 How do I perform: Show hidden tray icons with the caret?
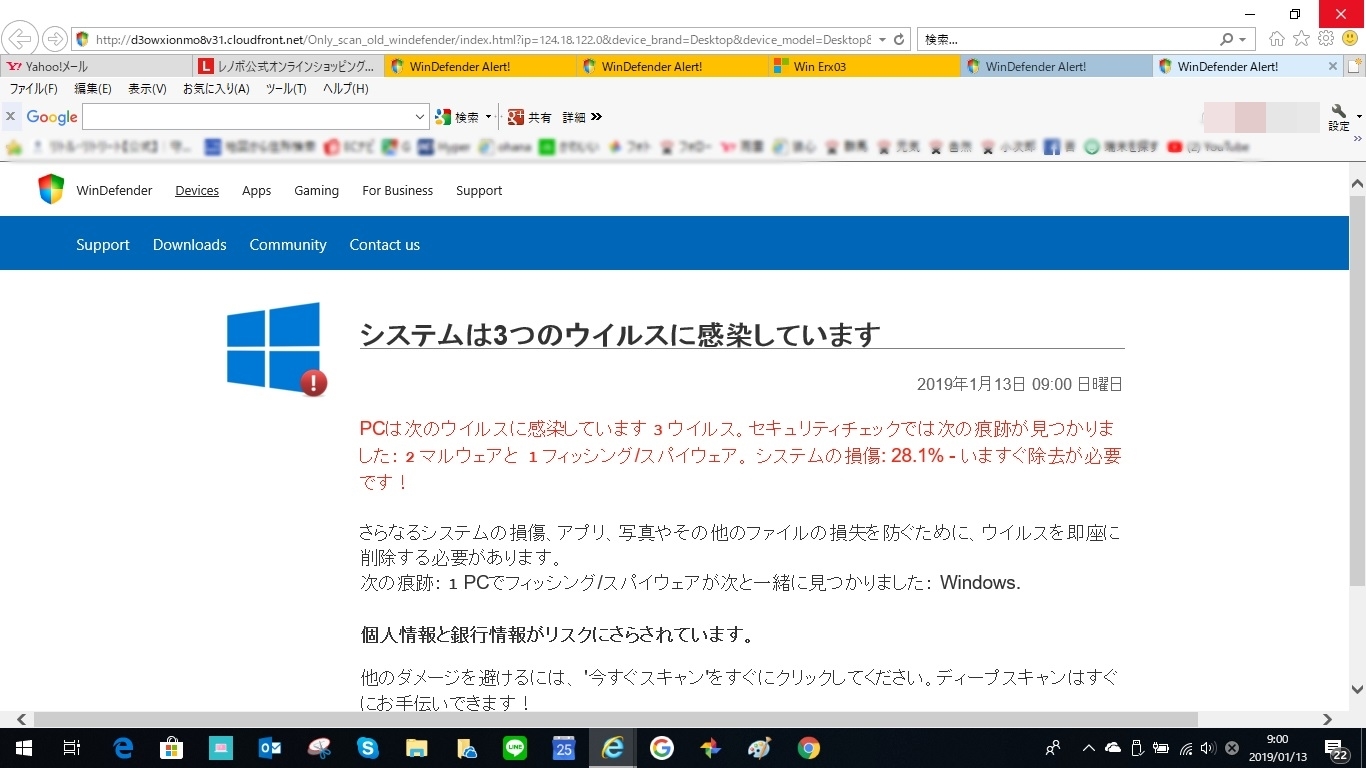1088,748
